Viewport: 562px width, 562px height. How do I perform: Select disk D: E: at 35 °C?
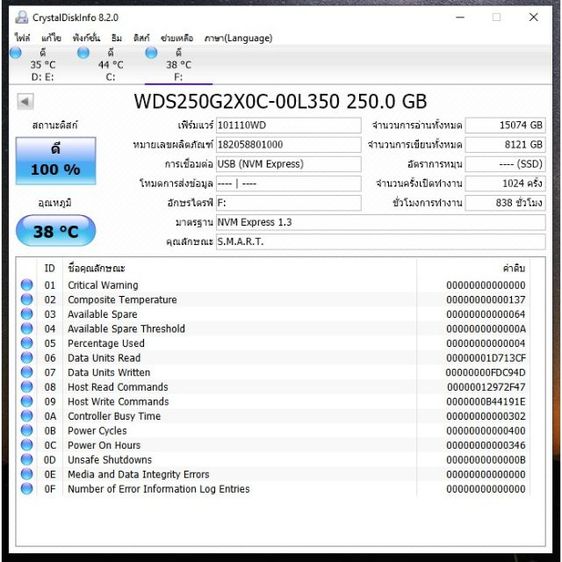tap(42, 65)
